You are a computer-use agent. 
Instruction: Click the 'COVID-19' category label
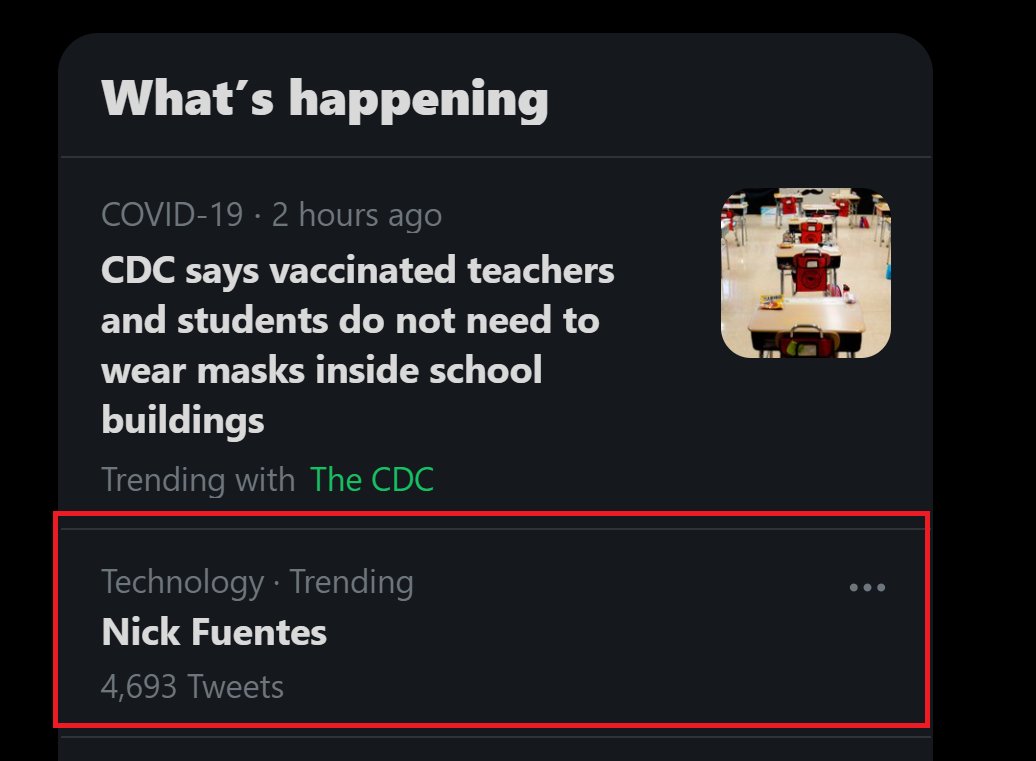click(x=172, y=215)
